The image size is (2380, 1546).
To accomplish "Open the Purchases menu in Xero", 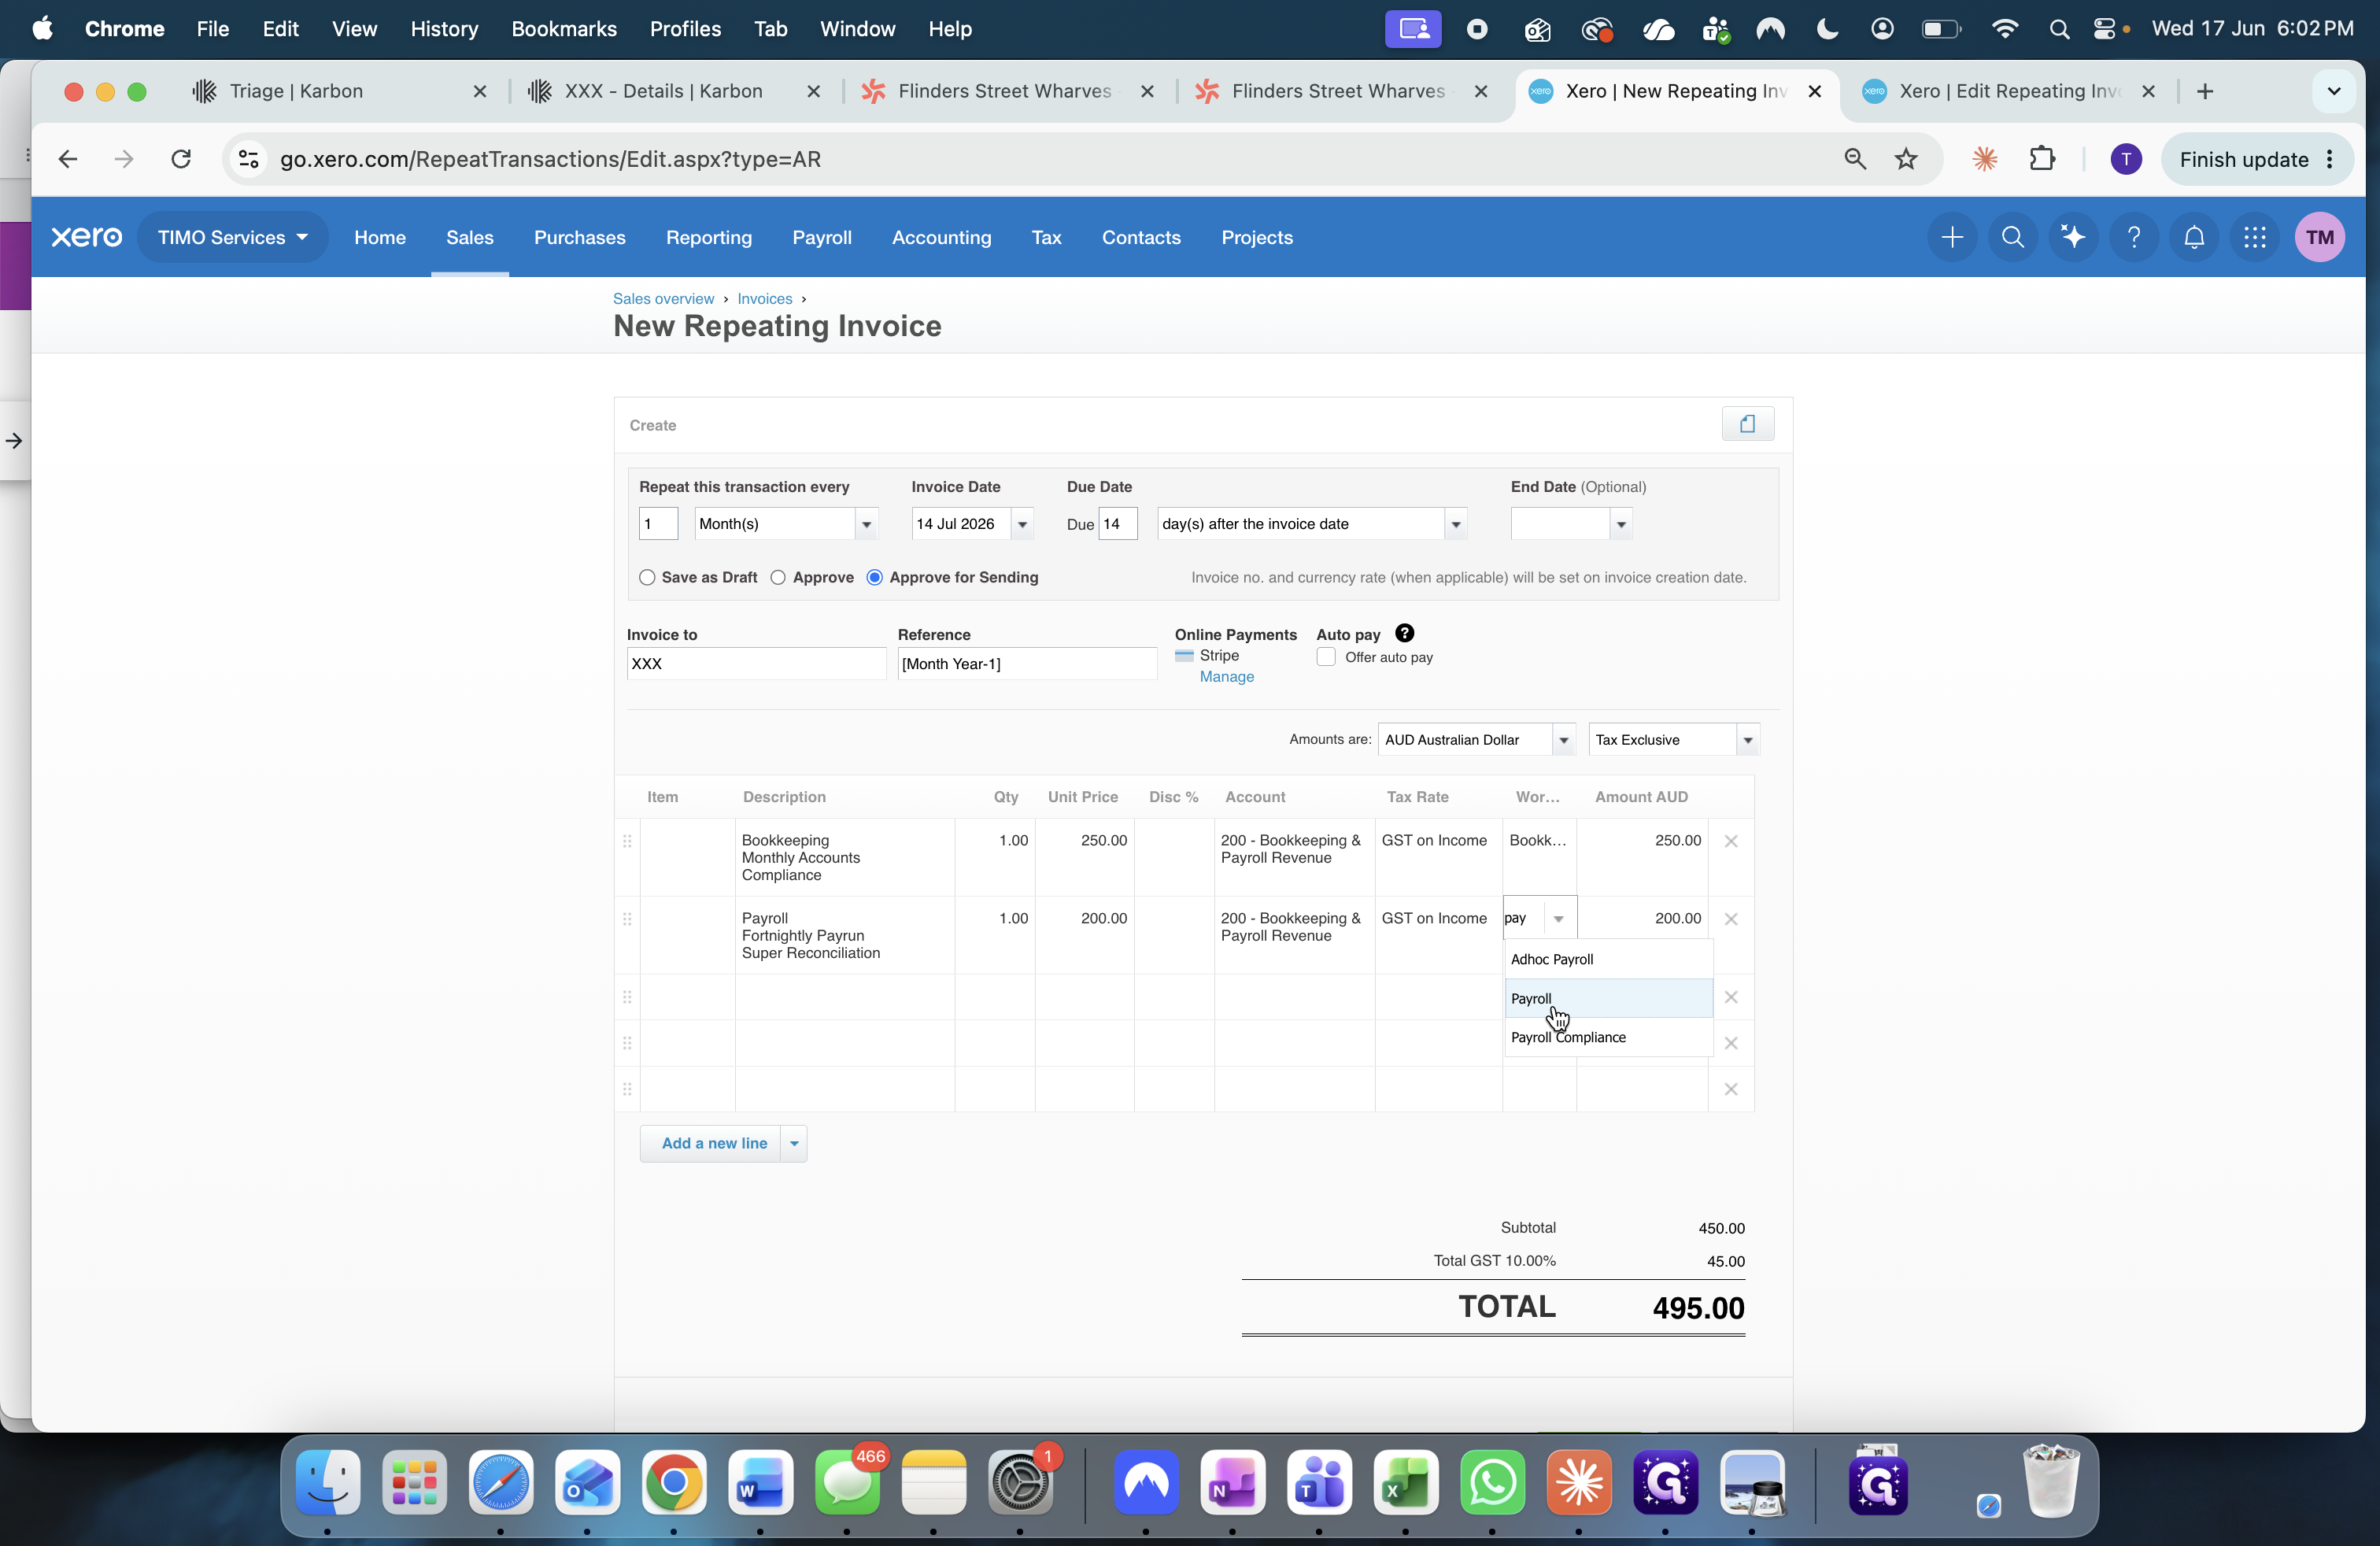I will click(580, 237).
